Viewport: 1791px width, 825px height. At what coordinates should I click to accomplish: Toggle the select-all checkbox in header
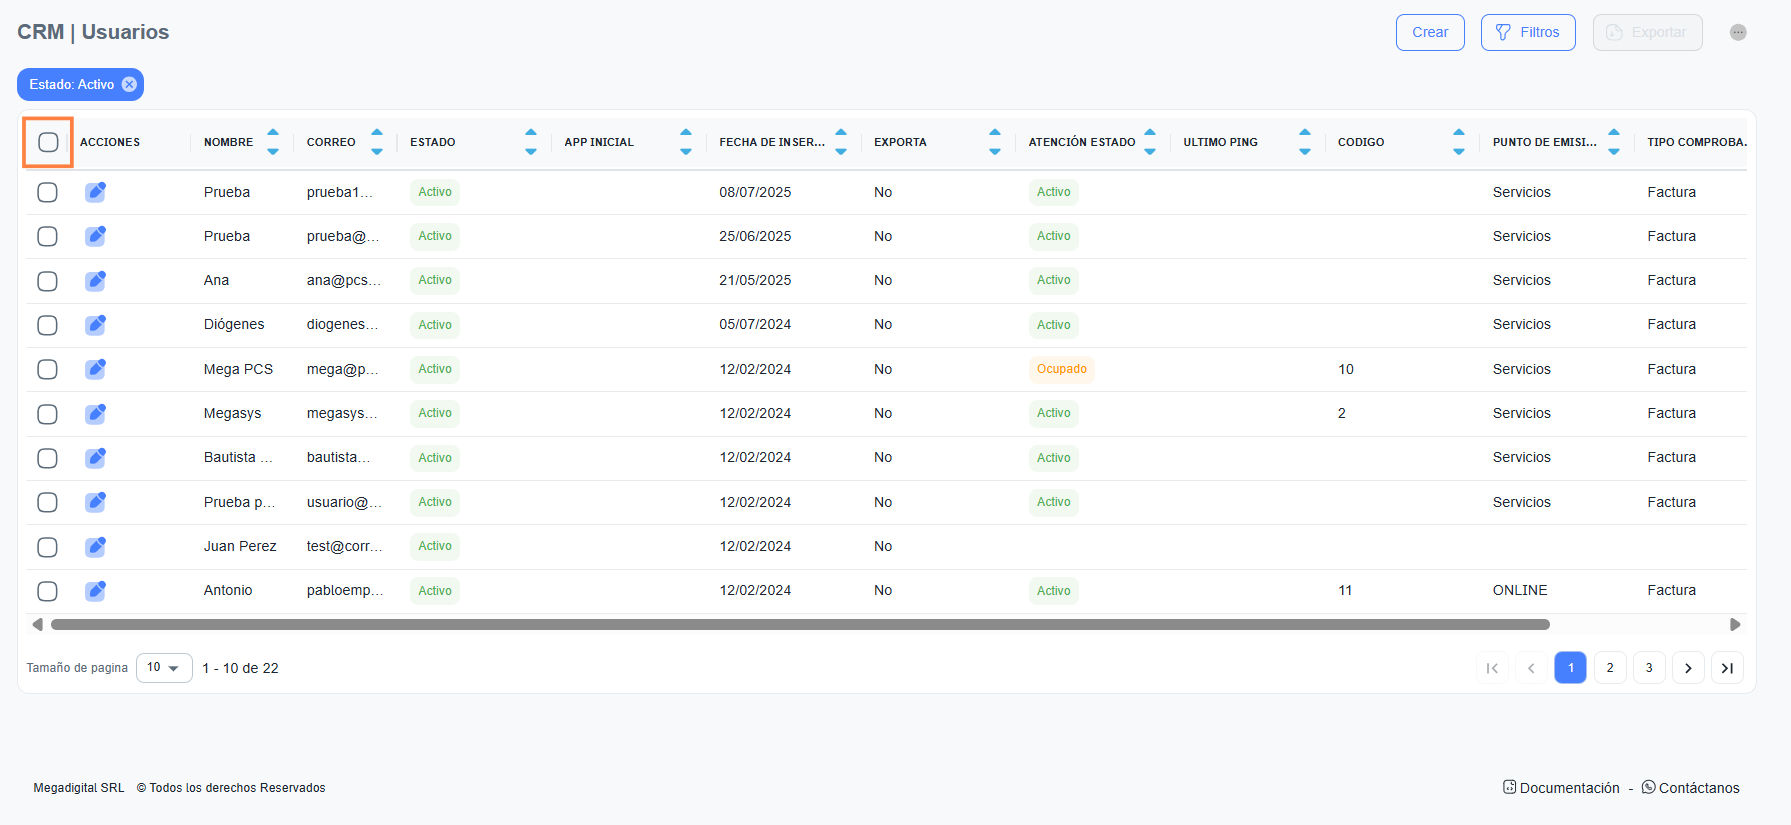(48, 142)
